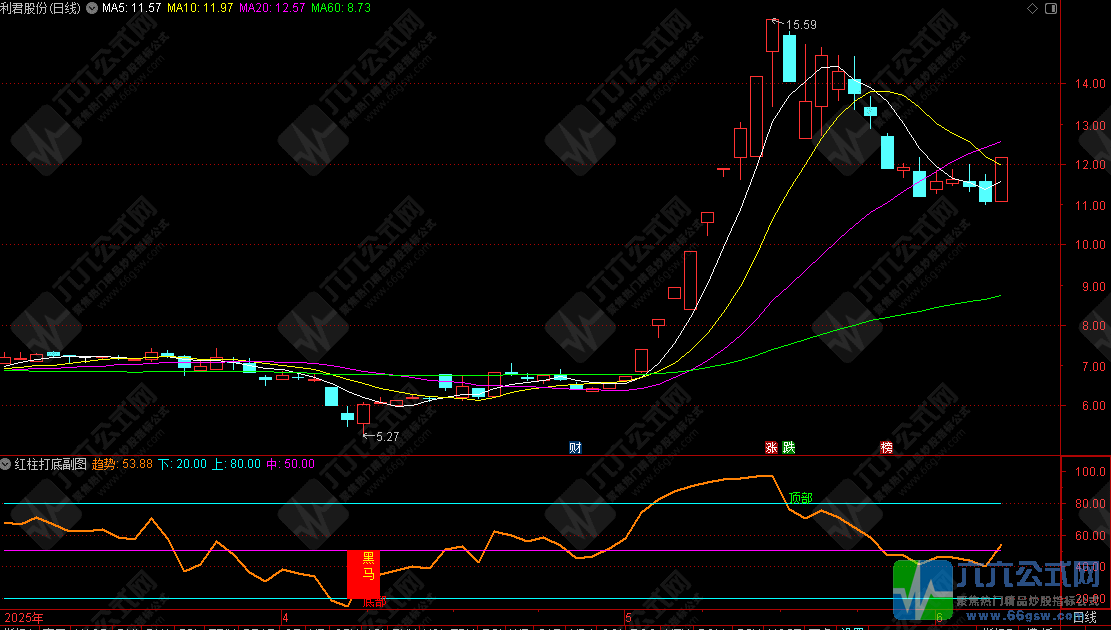1111x630 pixels.
Task: Click the red 黑马 signal bar
Action: (364, 574)
